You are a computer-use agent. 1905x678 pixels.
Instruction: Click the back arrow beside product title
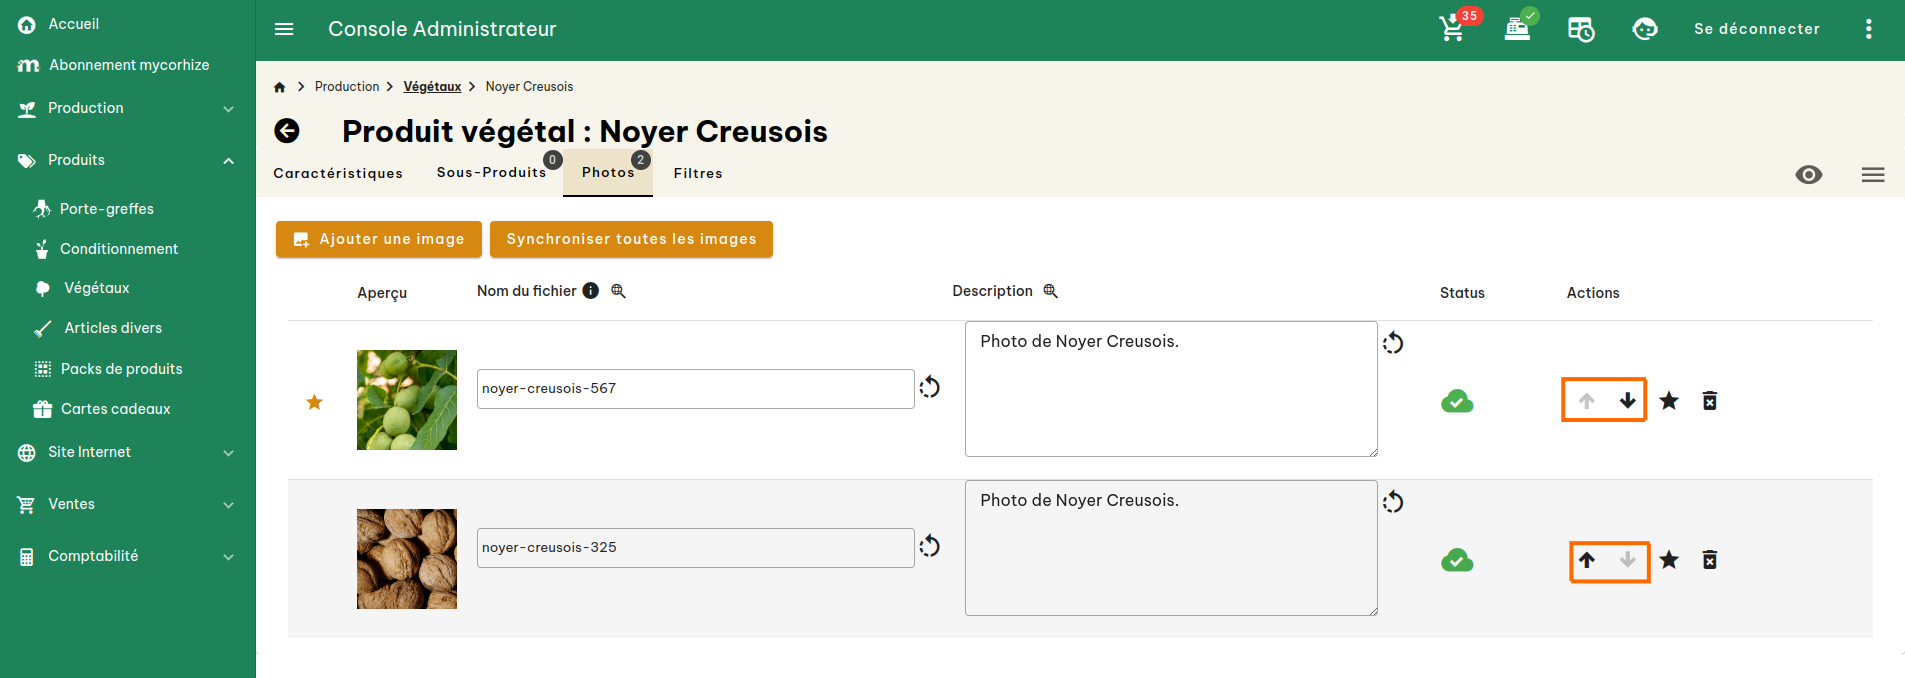pyautogui.click(x=287, y=131)
